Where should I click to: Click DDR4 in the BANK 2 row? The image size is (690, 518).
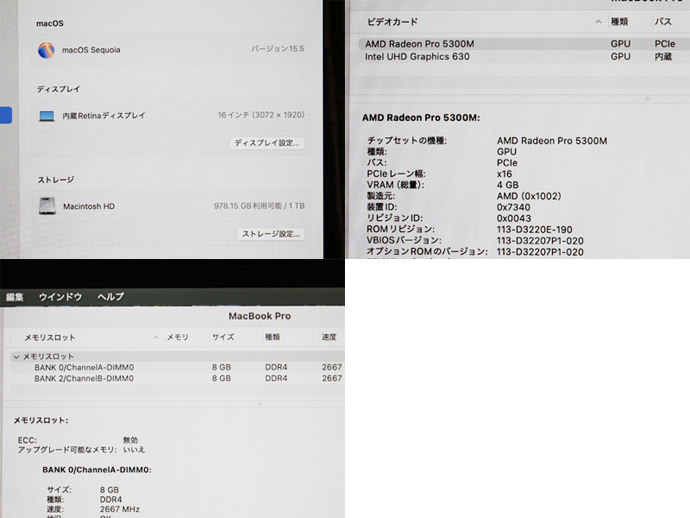tap(276, 378)
